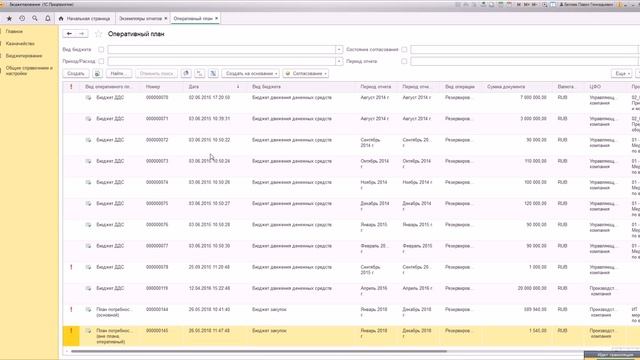Viewport: 640px width, 360px height.
Task: Open the Главное section in sidebar
Action: point(14,31)
